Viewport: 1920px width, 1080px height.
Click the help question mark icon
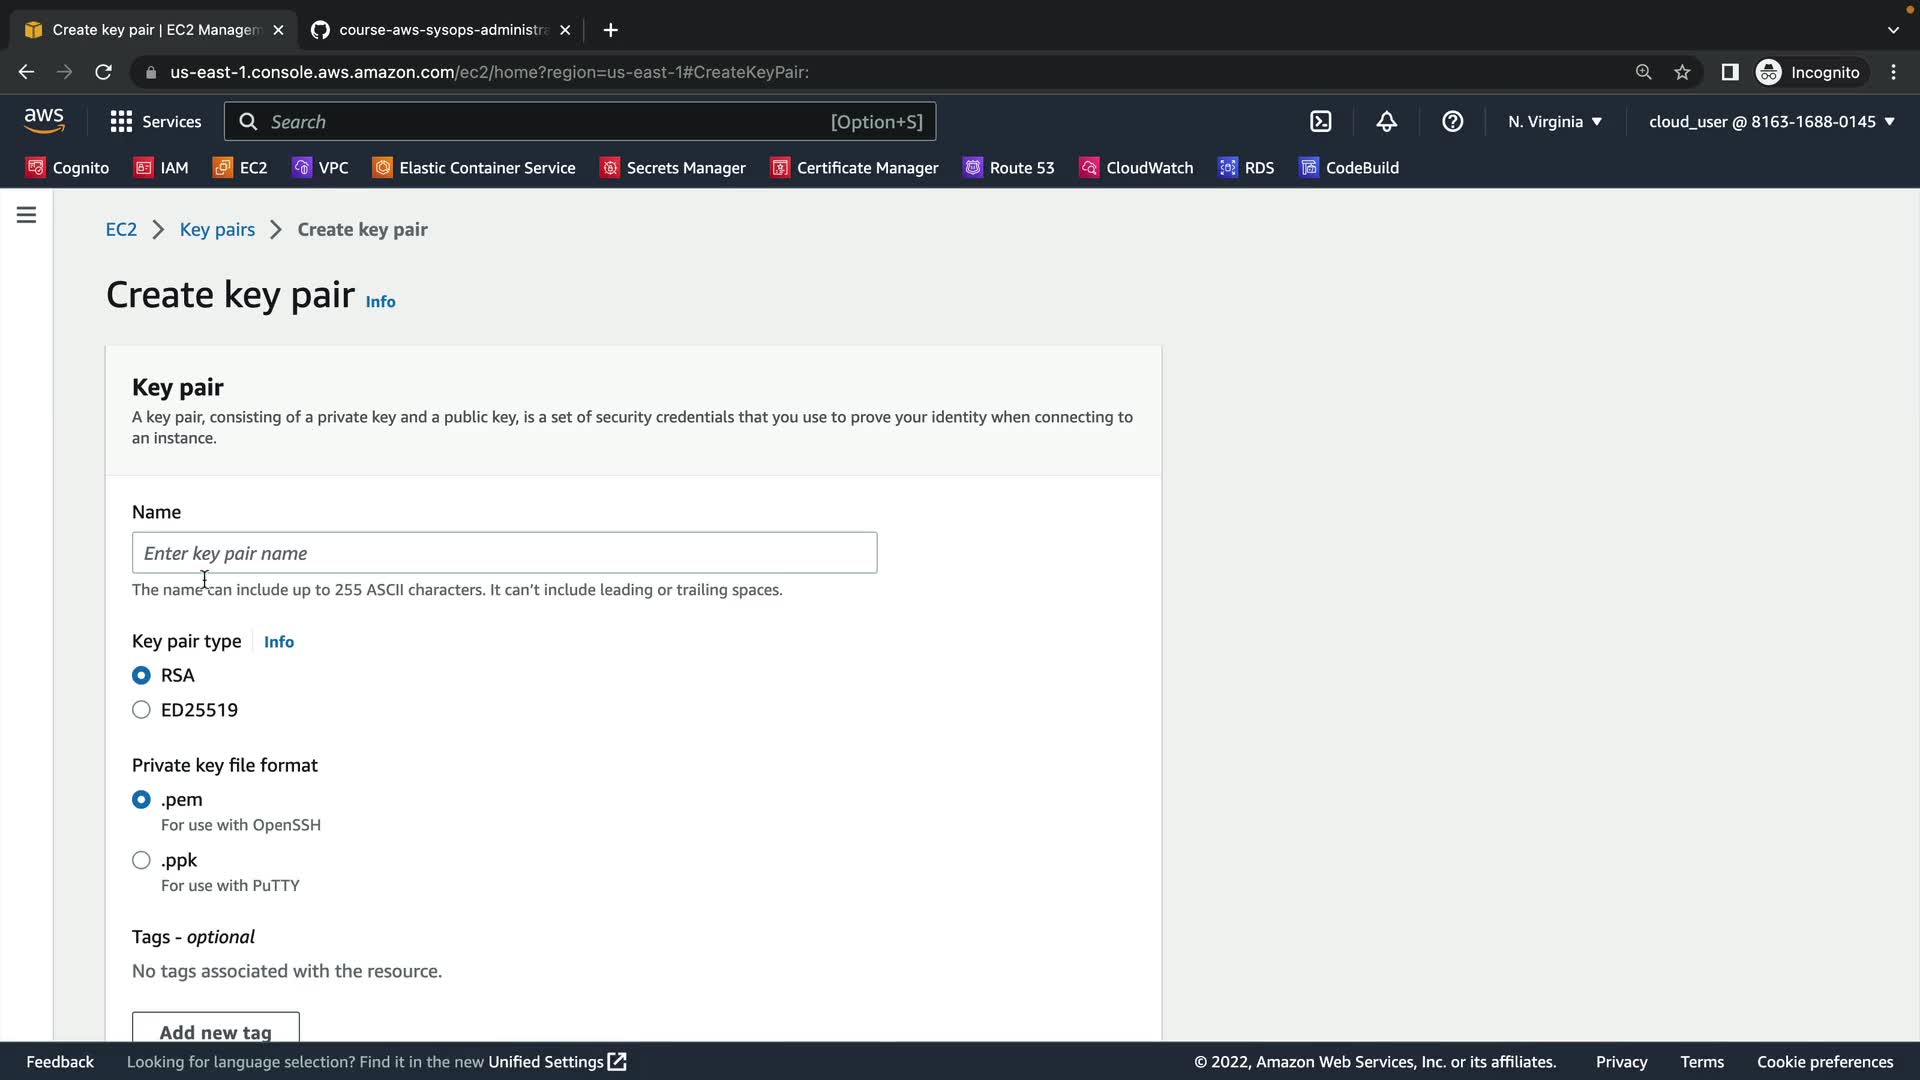tap(1452, 122)
